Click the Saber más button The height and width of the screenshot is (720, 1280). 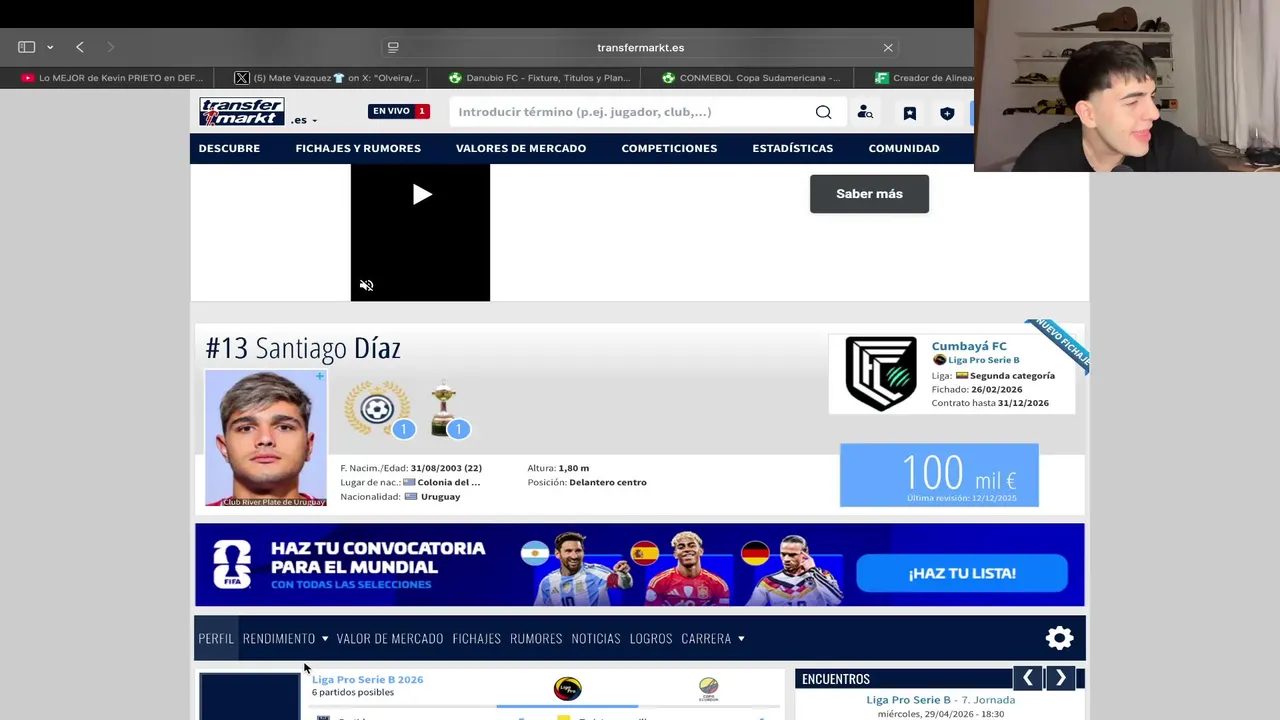(x=869, y=194)
